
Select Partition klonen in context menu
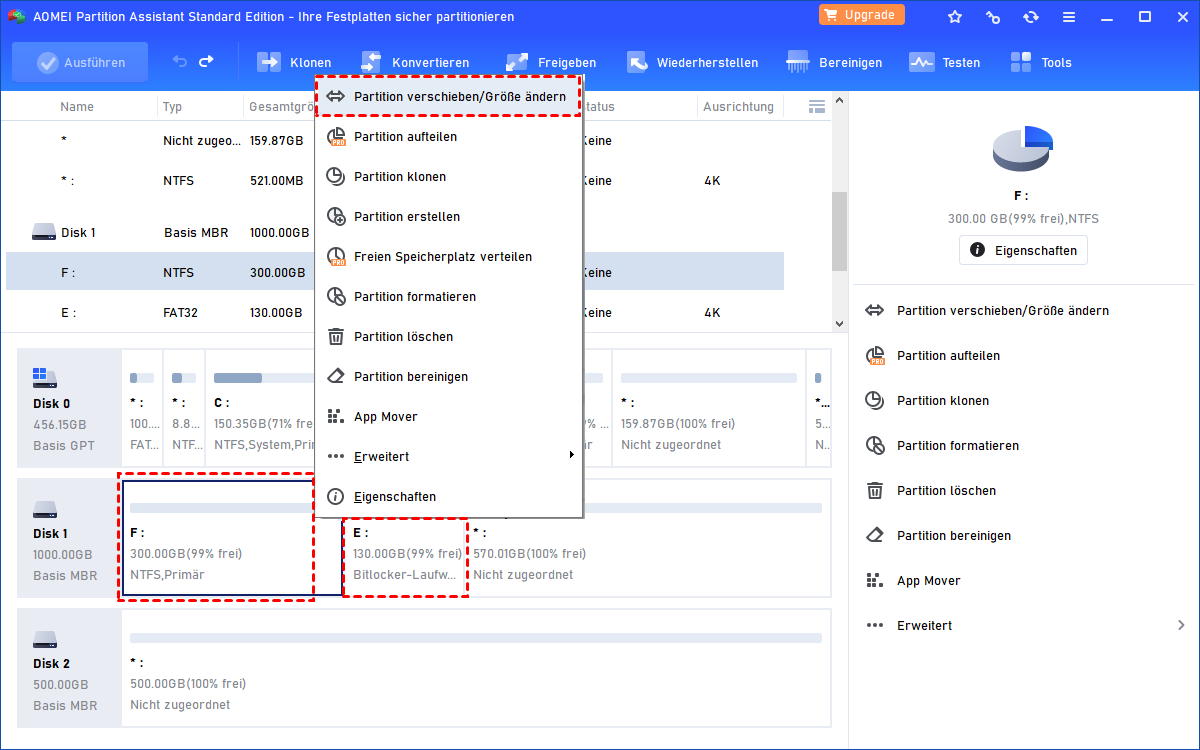coord(448,177)
